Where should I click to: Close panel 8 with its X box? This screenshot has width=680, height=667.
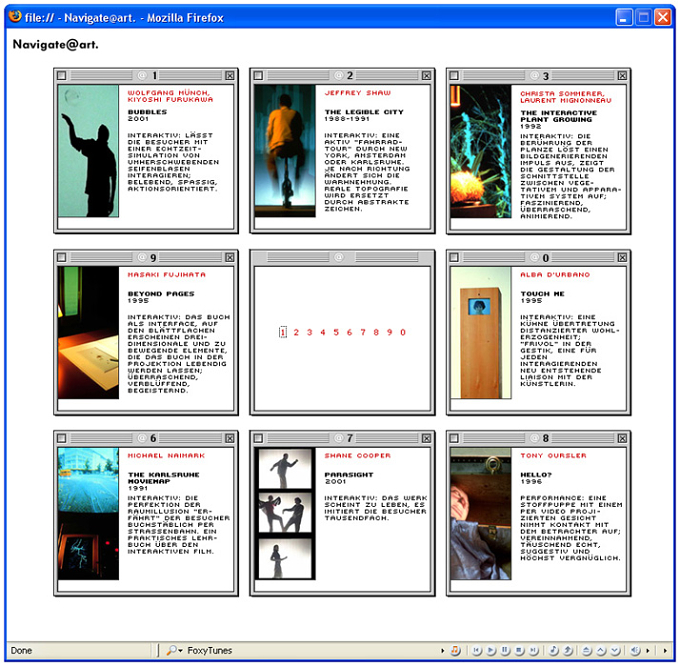pyautogui.click(x=622, y=438)
